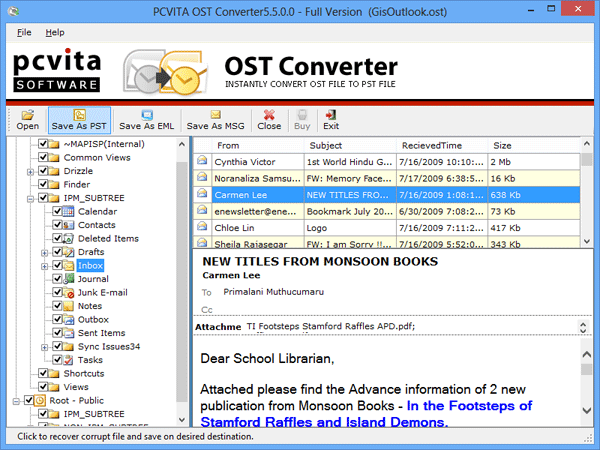The width and height of the screenshot is (600, 450).
Task: Select the 'Bookmark July 20...' subject cell
Action: coord(350,211)
